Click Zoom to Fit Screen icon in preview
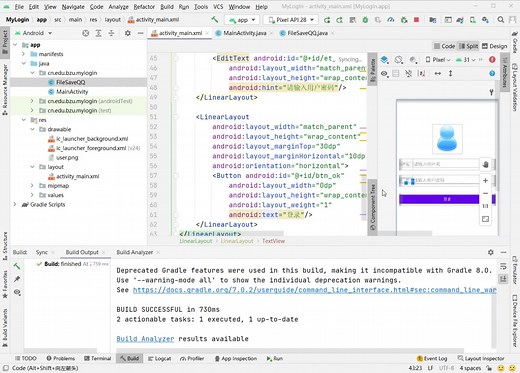 tap(485, 219)
